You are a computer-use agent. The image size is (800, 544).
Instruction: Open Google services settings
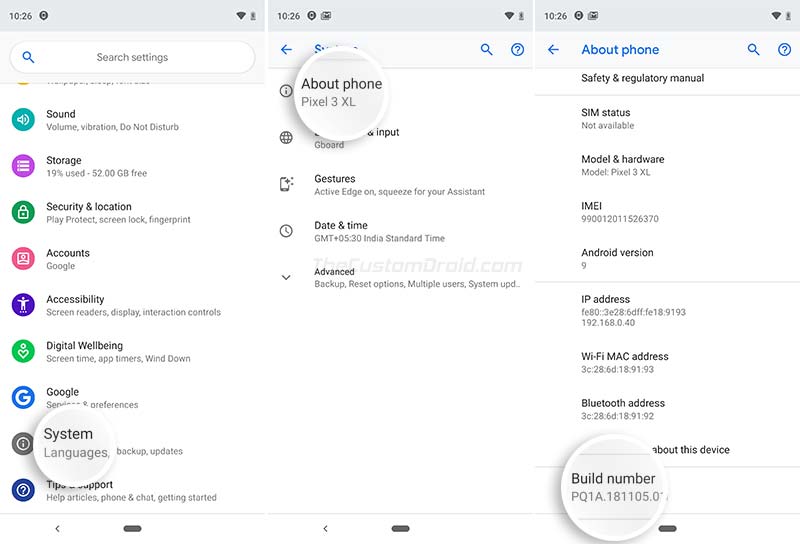132,398
